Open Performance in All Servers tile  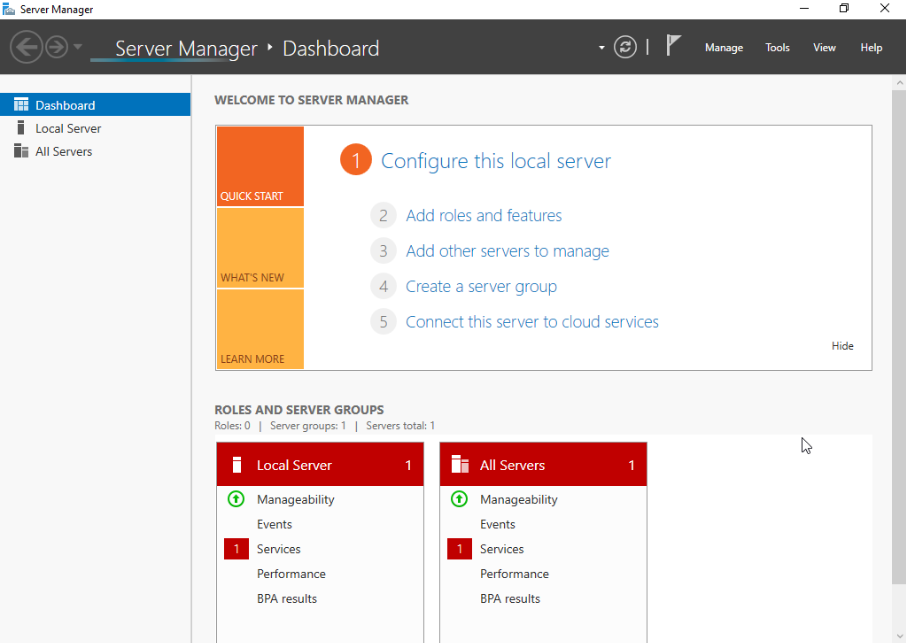coord(514,574)
